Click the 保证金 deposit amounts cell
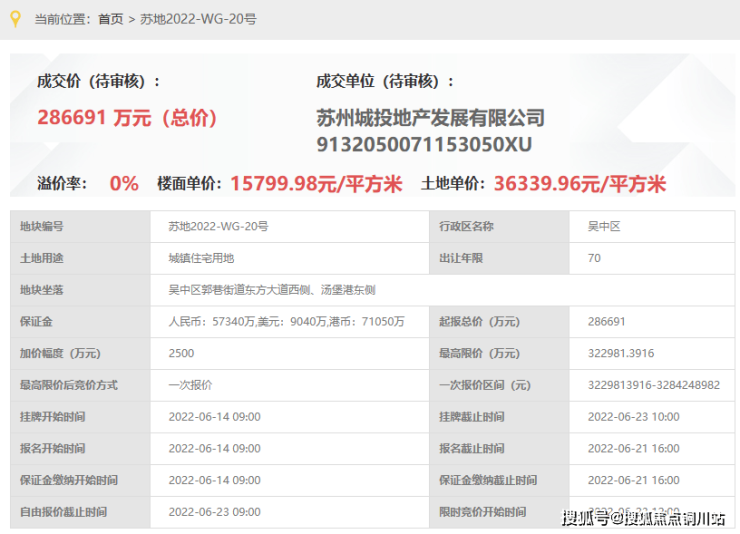The width and height of the screenshot is (740, 534). (289, 322)
